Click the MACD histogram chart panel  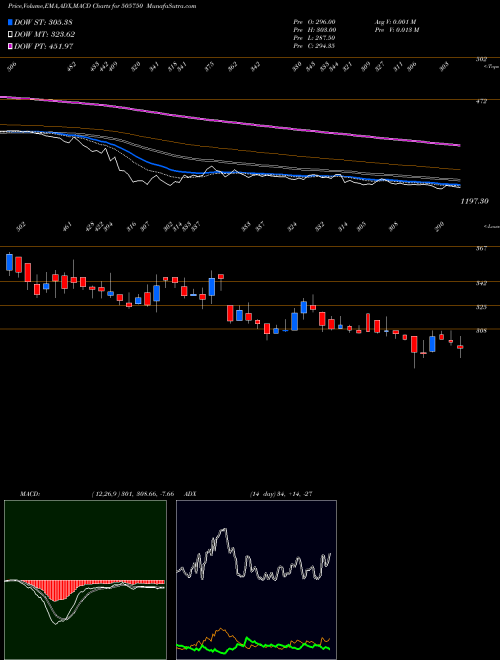pyautogui.click(x=85, y=580)
